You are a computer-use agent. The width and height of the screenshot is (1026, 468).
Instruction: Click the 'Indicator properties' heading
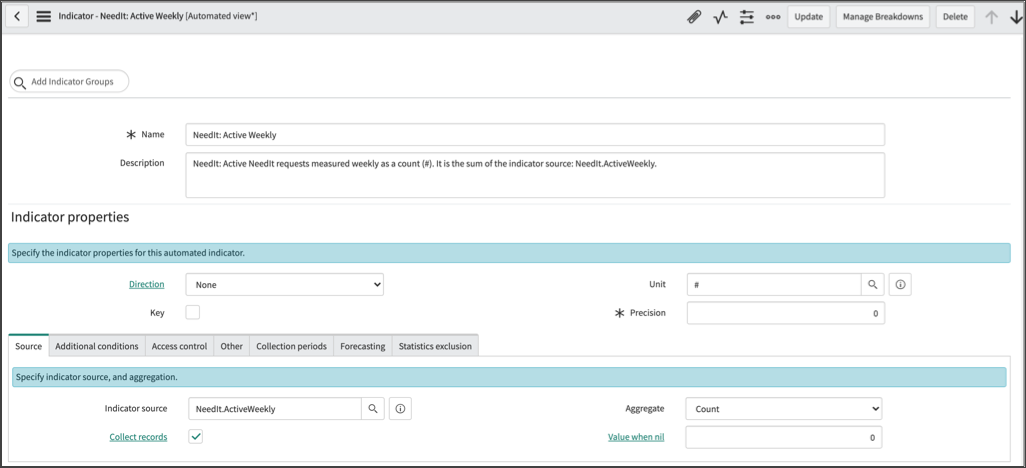[x=70, y=217]
